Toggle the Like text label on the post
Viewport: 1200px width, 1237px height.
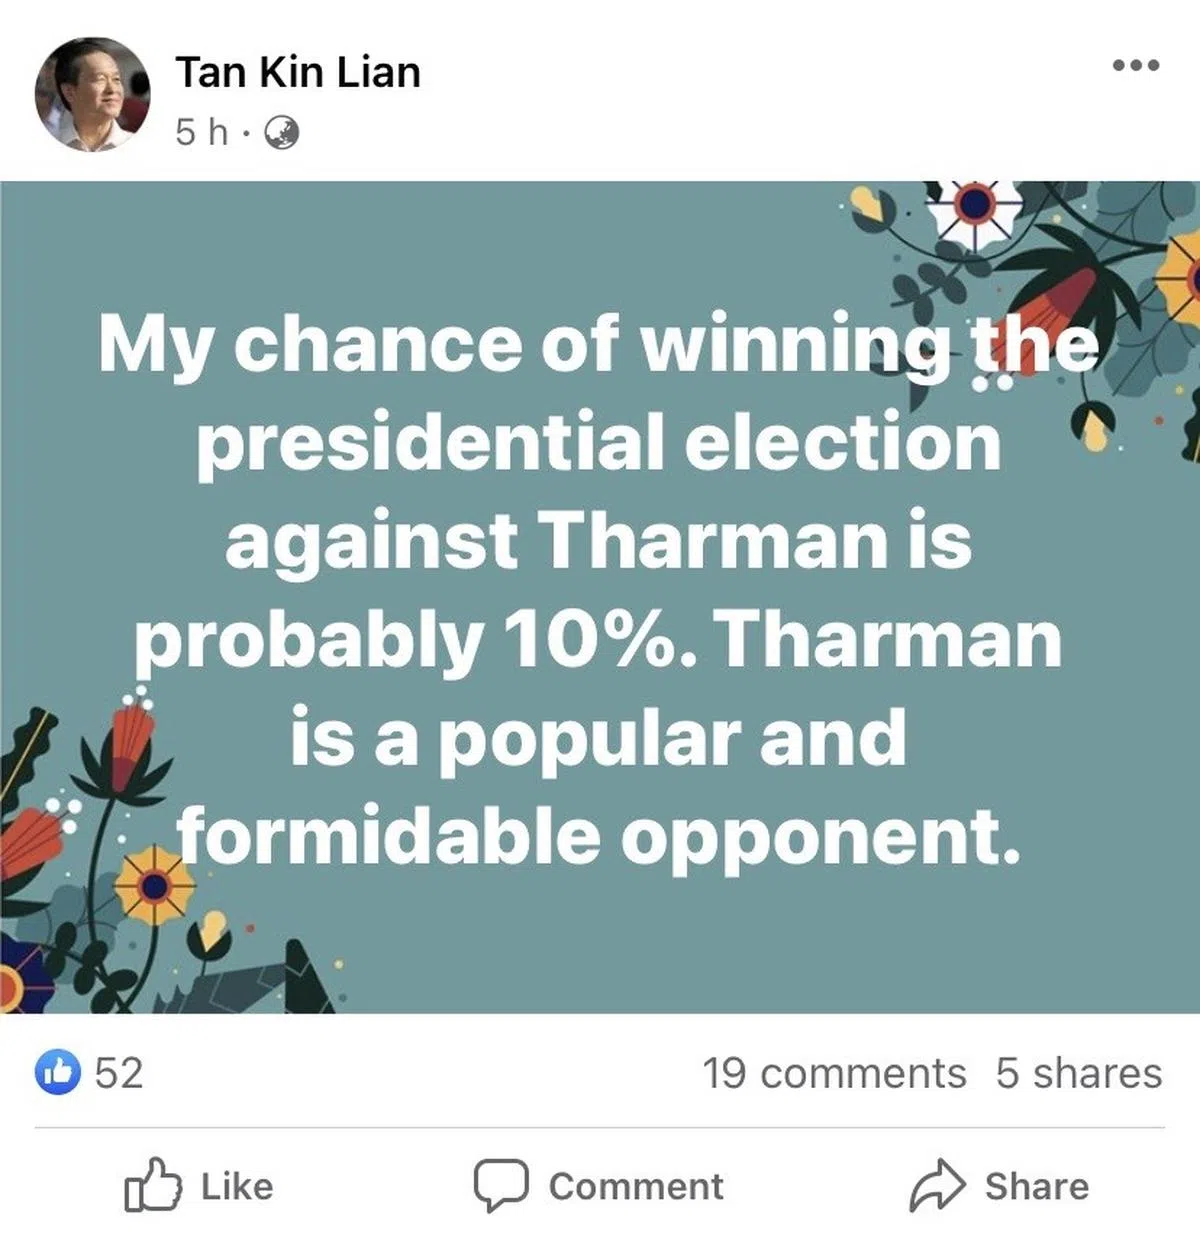237,1186
